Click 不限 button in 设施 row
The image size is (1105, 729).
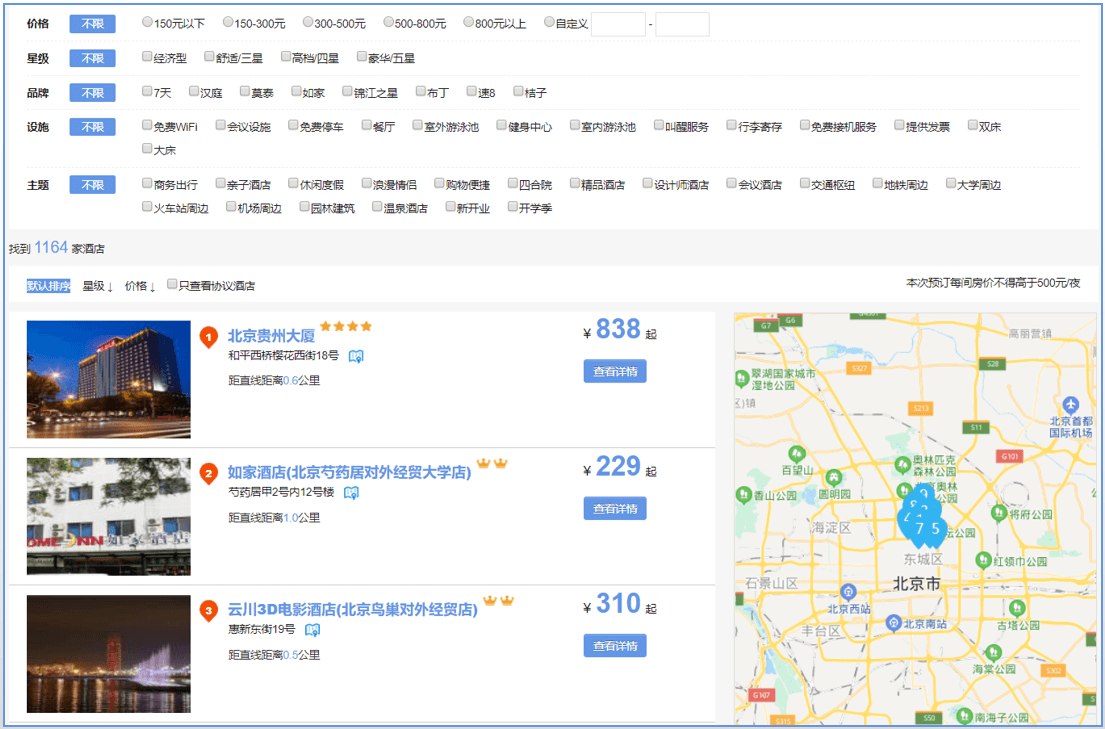(x=92, y=127)
